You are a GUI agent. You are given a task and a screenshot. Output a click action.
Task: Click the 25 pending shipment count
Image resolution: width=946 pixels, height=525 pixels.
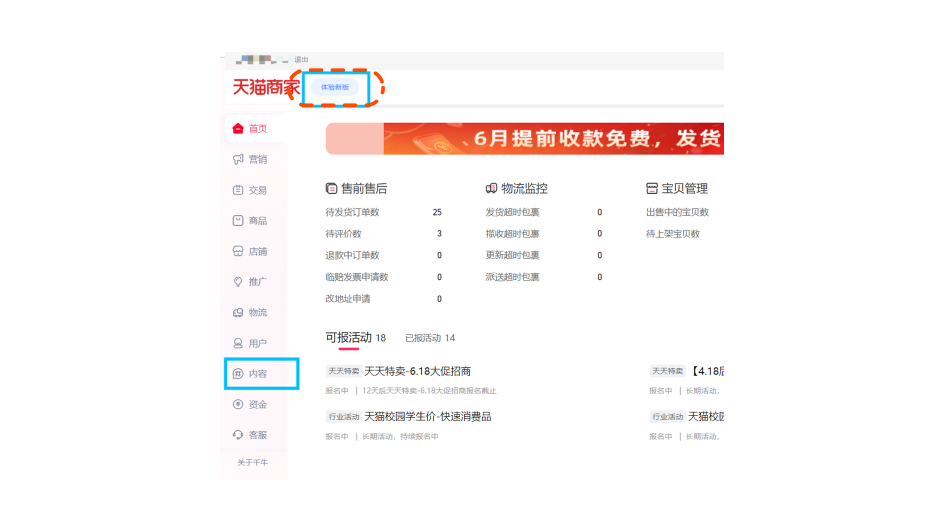click(x=437, y=212)
